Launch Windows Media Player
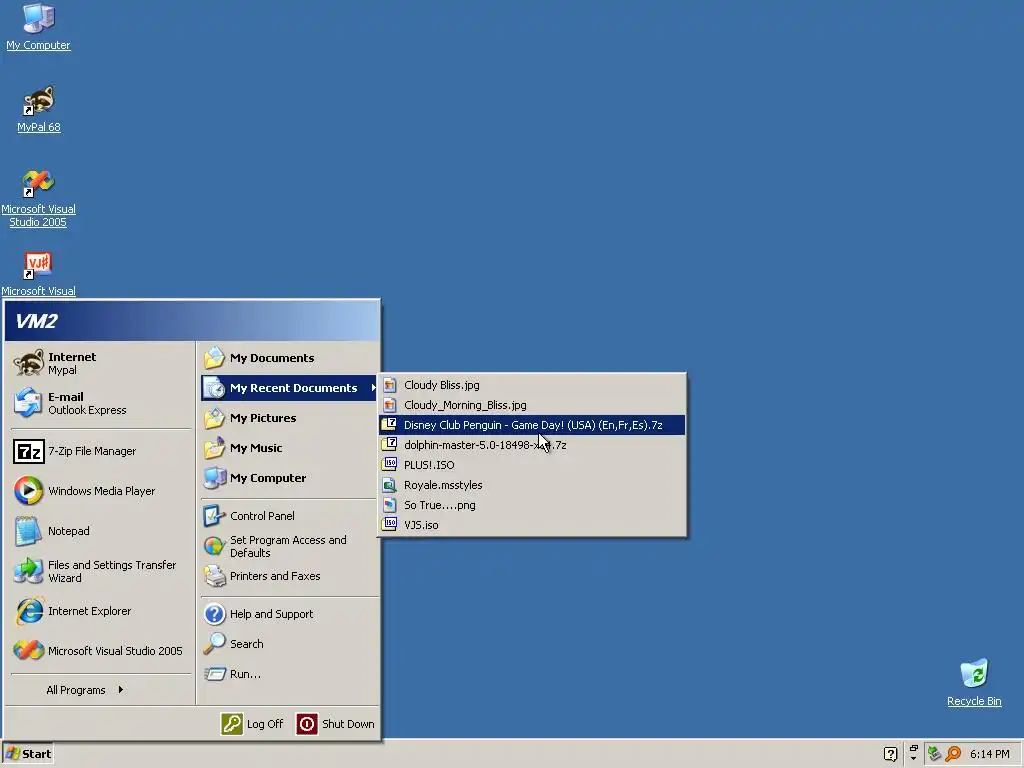 click(x=100, y=491)
